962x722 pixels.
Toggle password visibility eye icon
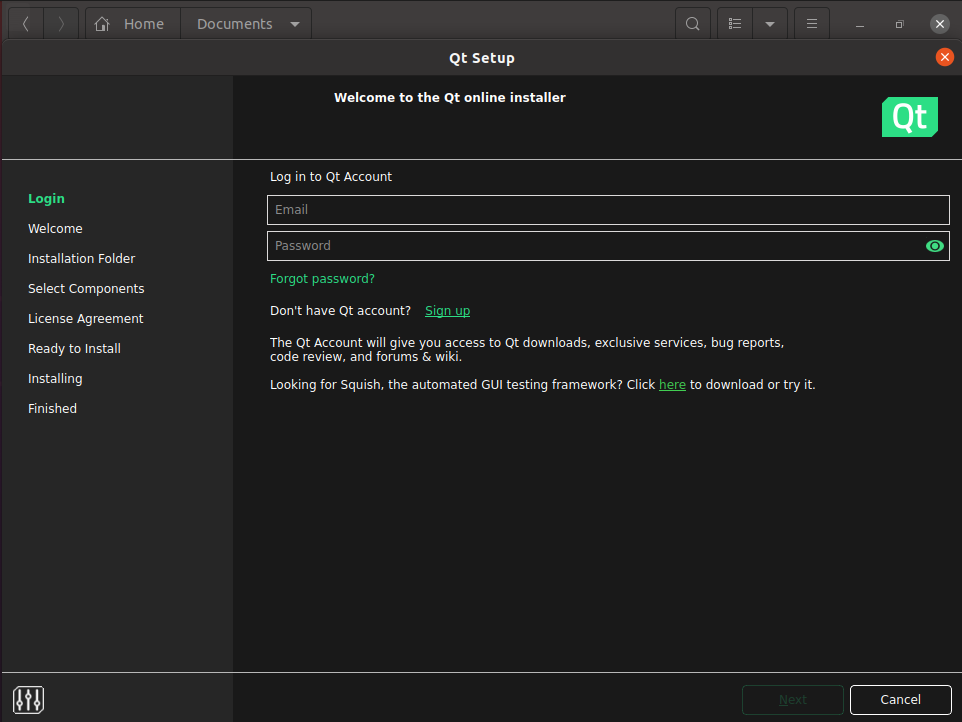(x=935, y=246)
